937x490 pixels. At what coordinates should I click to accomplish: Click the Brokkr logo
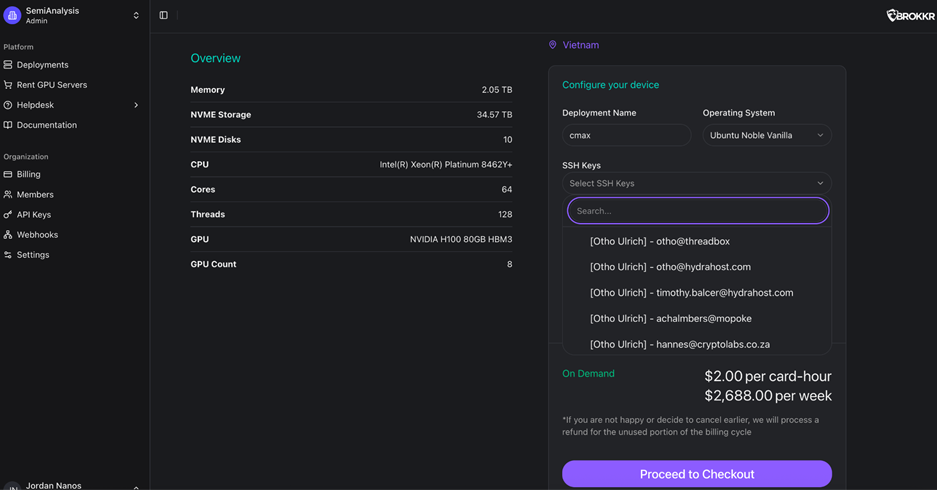point(910,15)
